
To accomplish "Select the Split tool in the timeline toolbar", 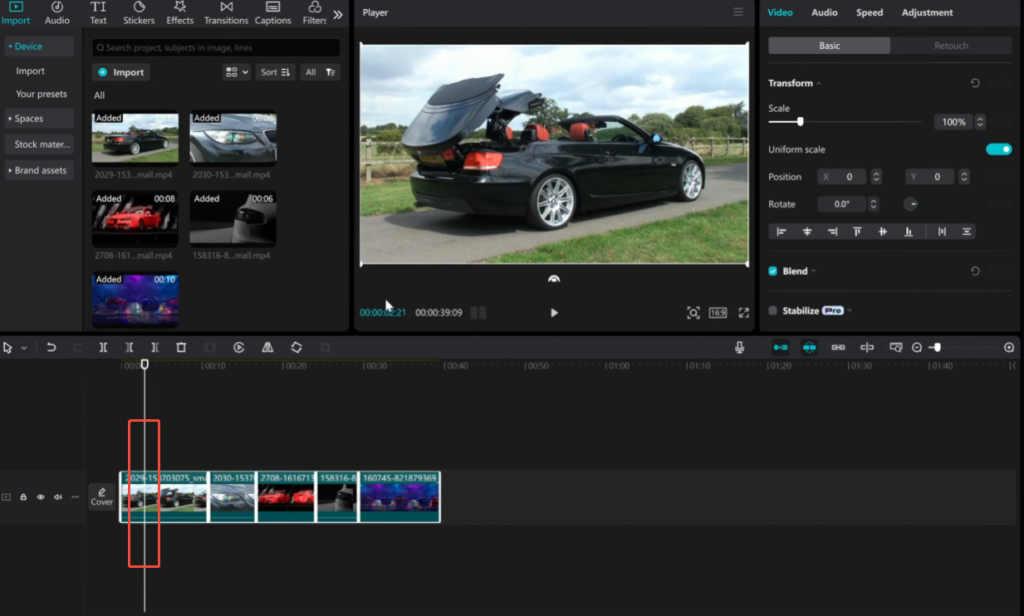I will [x=103, y=347].
